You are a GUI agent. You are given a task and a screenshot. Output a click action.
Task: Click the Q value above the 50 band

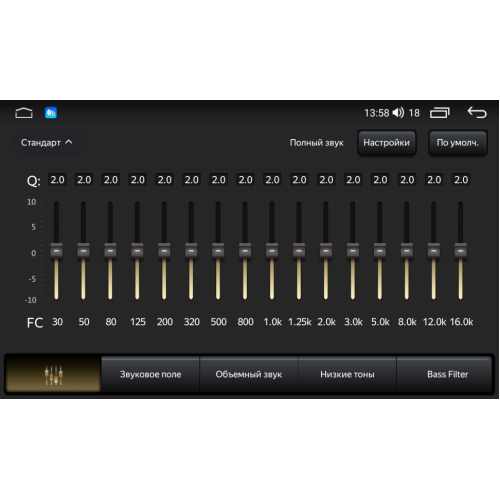tap(84, 180)
